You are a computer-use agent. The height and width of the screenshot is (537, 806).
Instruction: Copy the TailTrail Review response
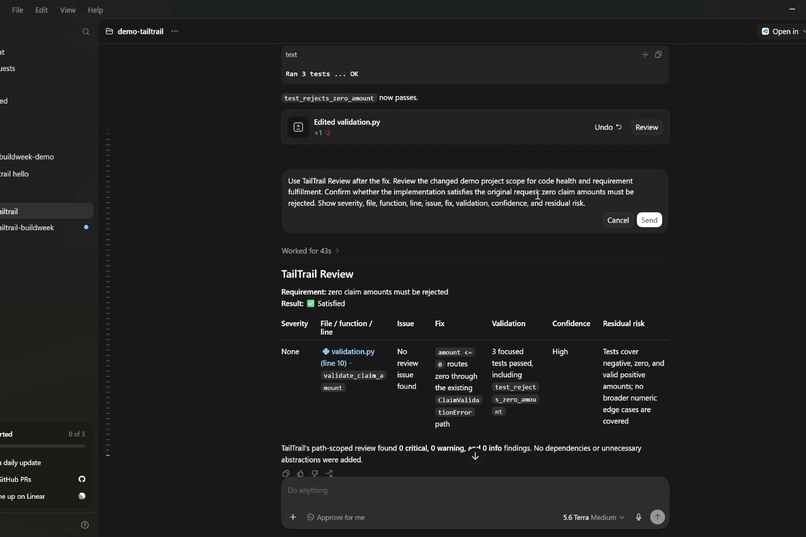coord(286,473)
